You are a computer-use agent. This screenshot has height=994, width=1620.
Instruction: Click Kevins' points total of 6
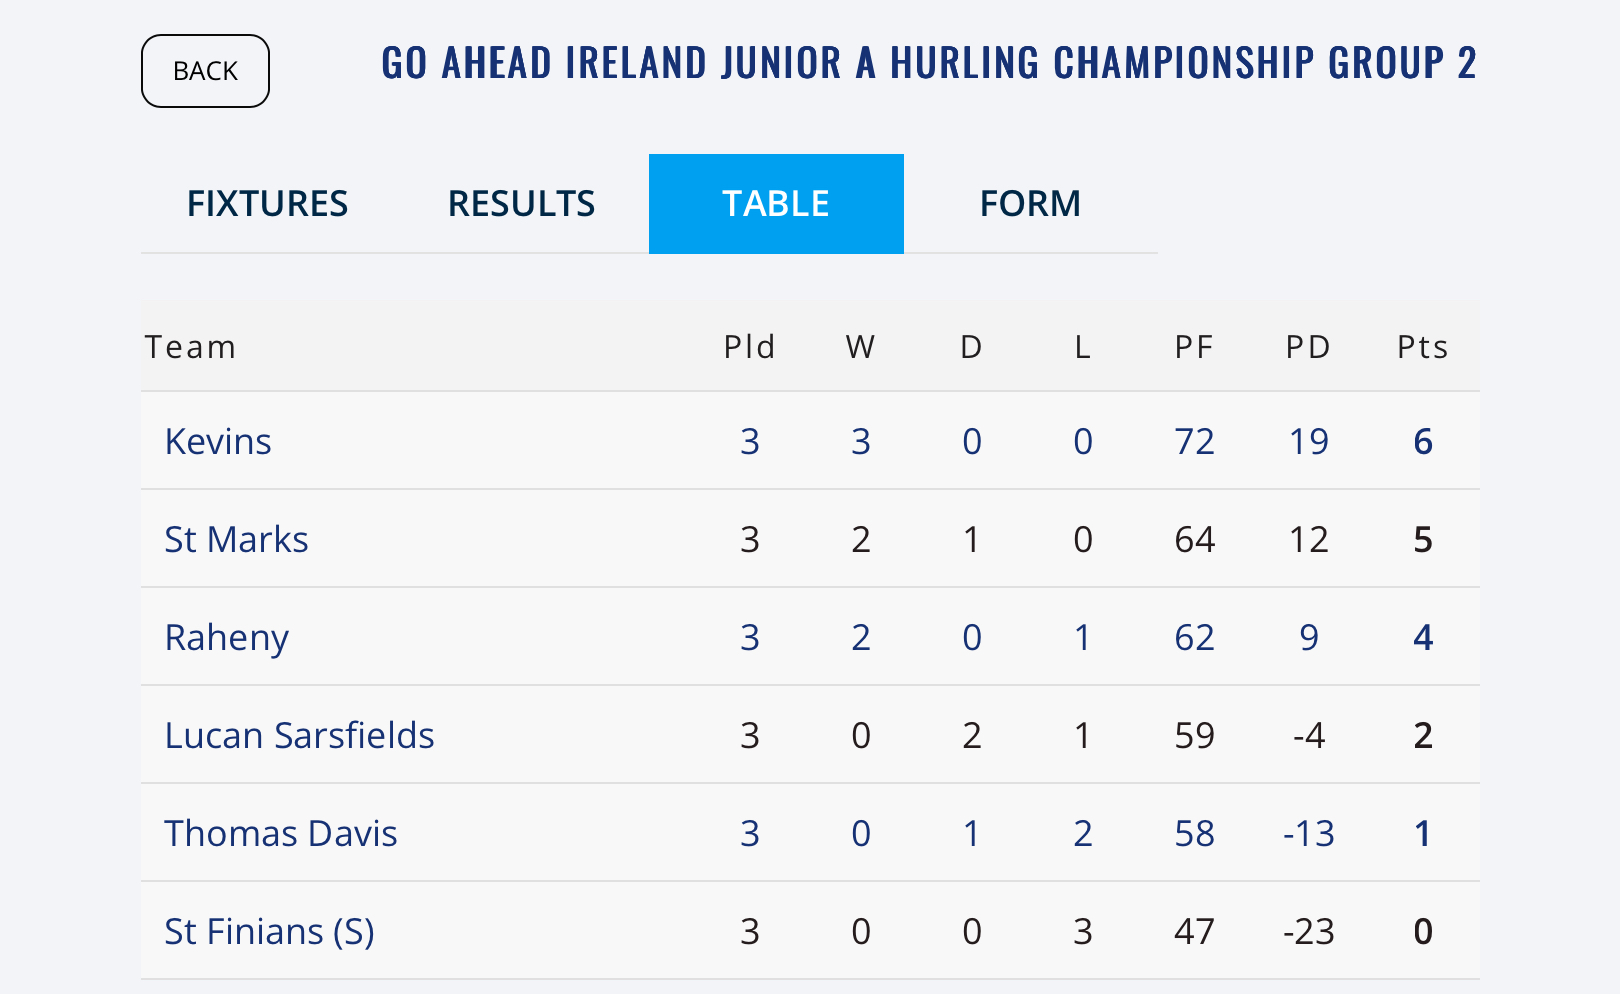coord(1423,441)
